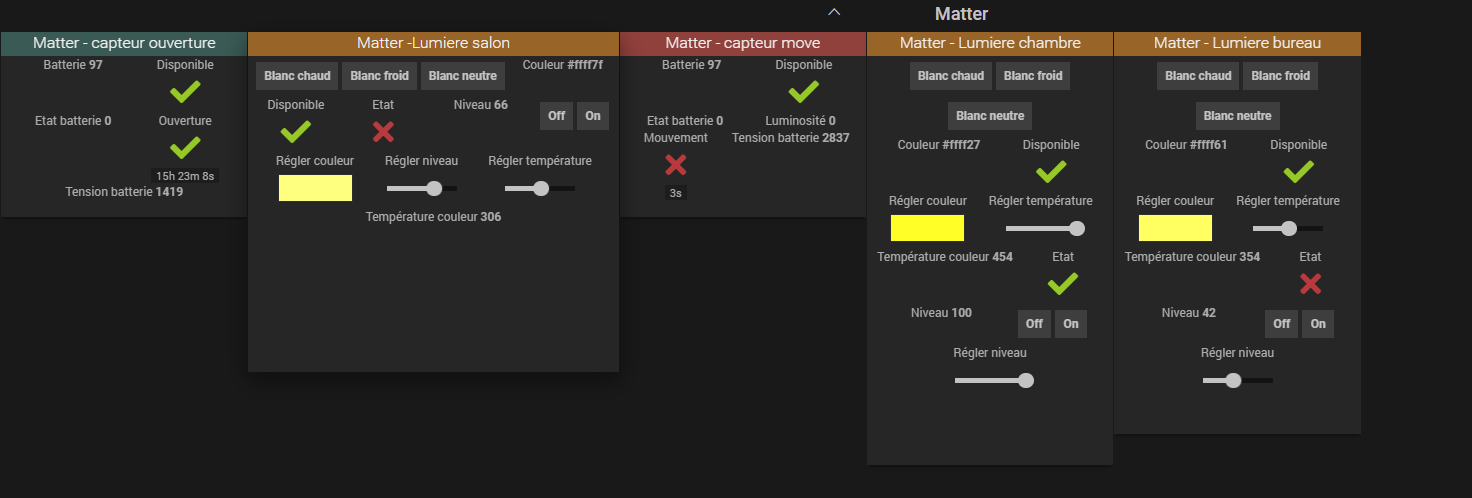Click Tension batterie 1419 value
The width and height of the screenshot is (1472, 498).
point(124,192)
